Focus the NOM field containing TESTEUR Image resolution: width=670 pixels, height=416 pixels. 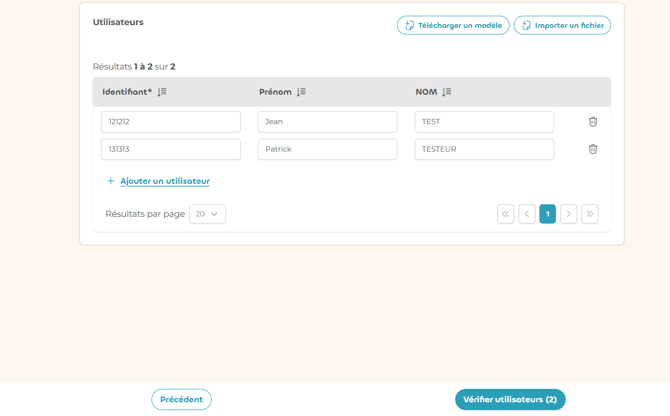[484, 149]
